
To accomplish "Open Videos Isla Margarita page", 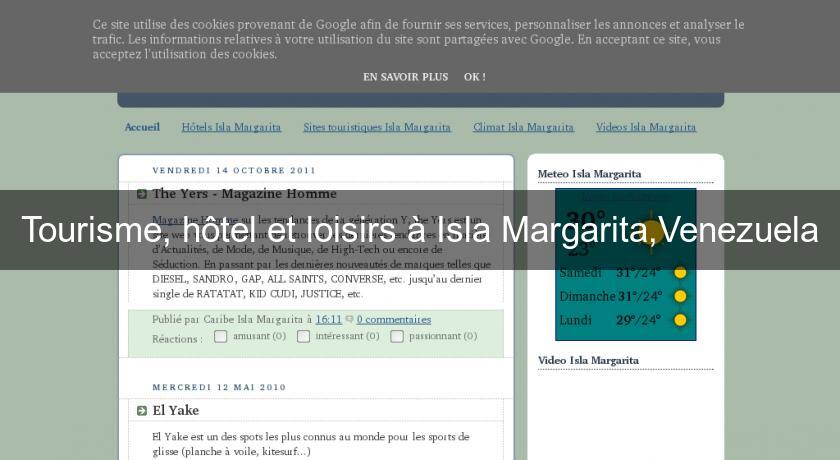I will 646,127.
